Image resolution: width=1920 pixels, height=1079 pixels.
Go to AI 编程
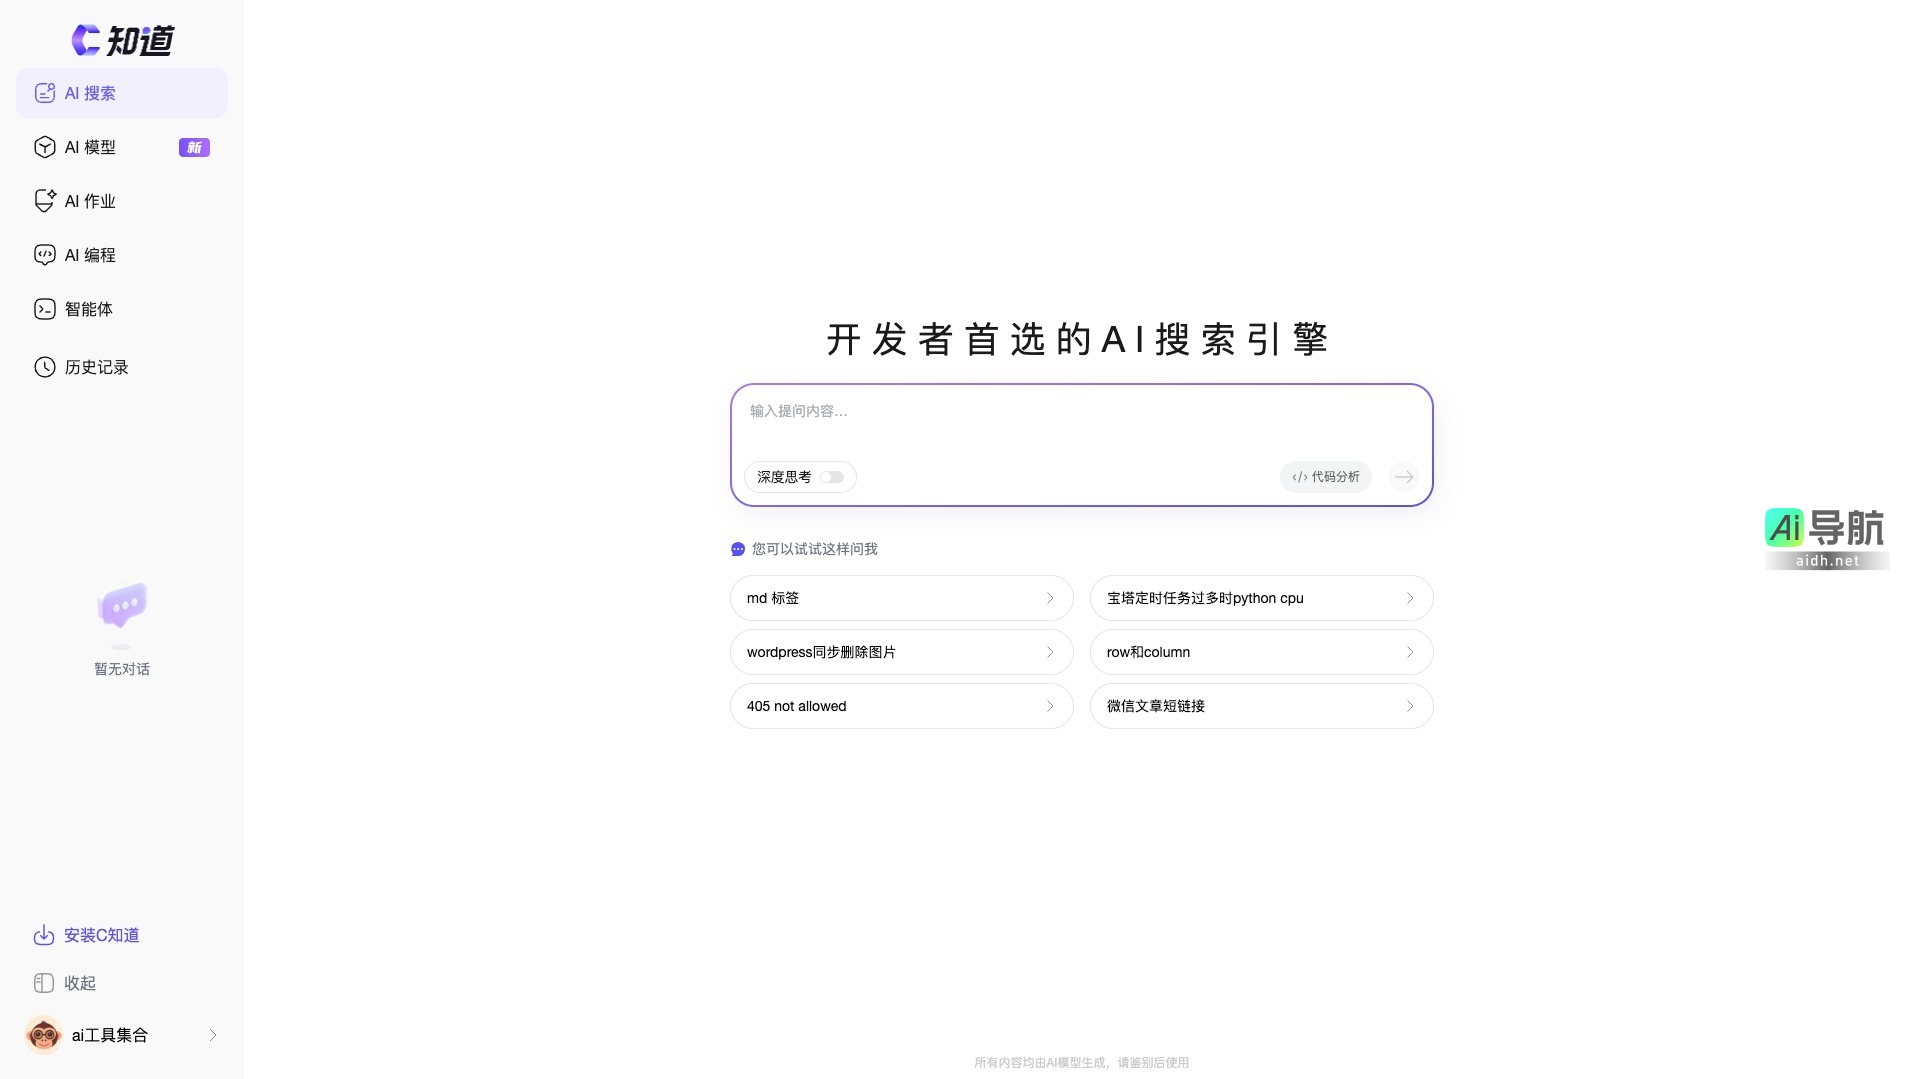click(x=89, y=255)
